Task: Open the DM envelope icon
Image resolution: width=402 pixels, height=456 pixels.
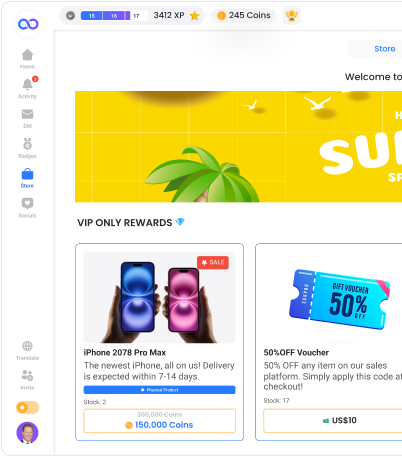Action: tap(27, 114)
